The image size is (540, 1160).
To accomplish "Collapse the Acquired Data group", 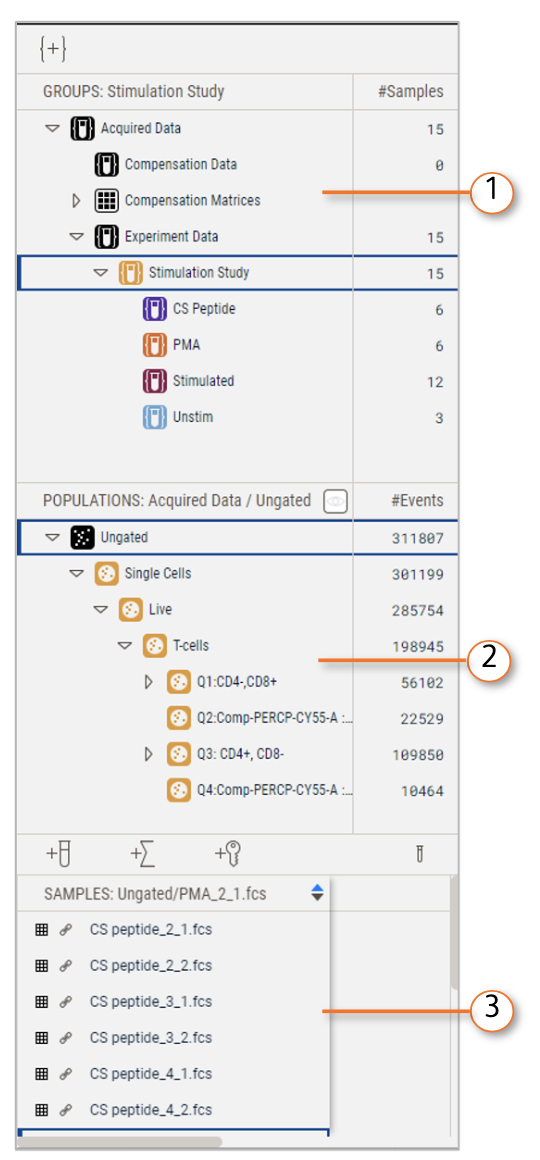I will click(52, 128).
